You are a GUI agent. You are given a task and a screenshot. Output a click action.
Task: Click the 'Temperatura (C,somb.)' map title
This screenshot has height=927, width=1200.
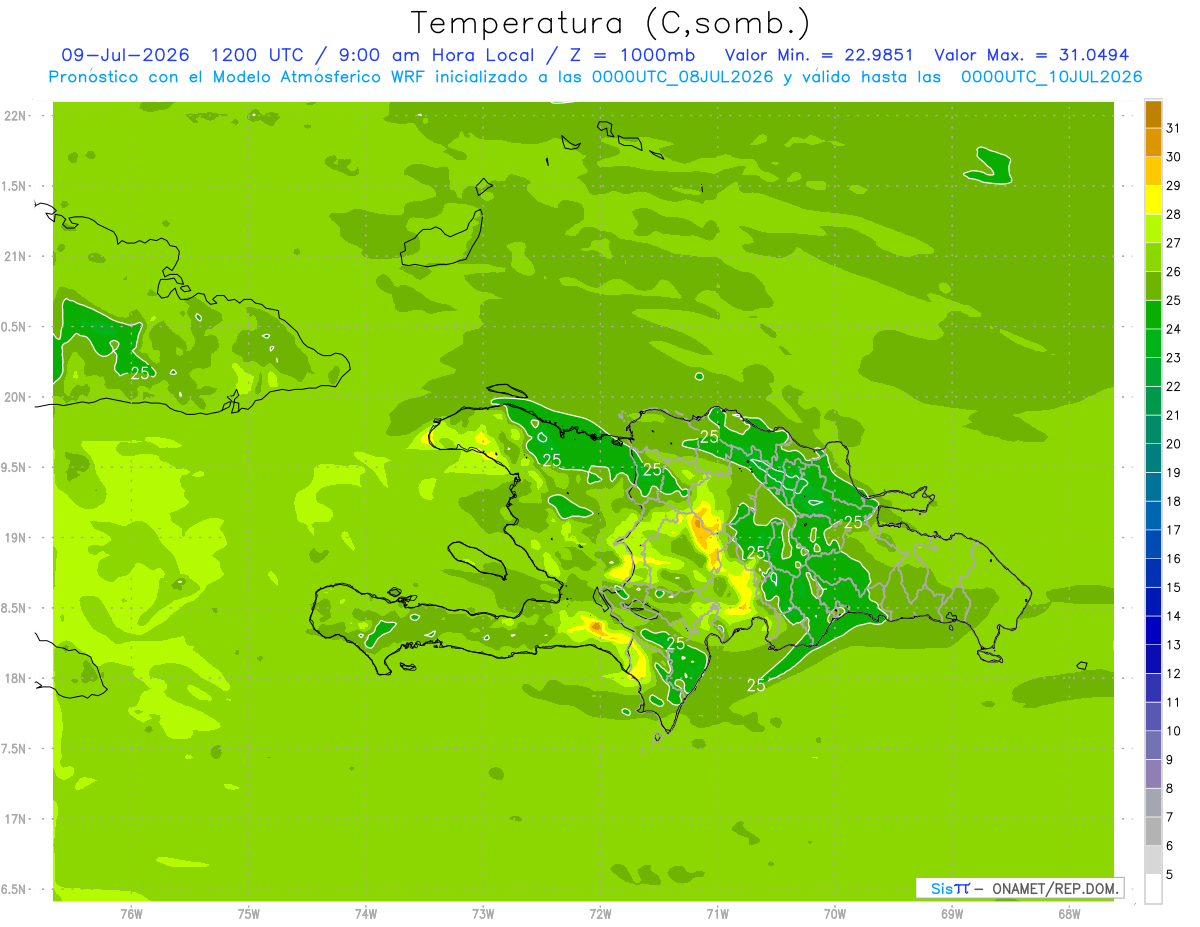(x=611, y=23)
